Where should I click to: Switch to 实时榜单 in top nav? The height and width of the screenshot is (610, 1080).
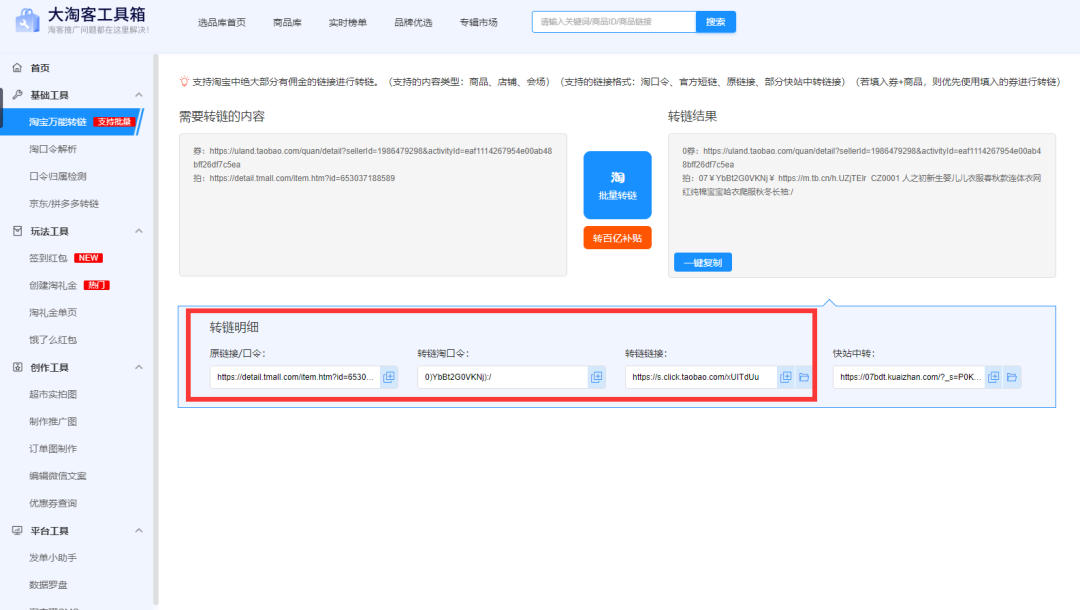point(347,22)
